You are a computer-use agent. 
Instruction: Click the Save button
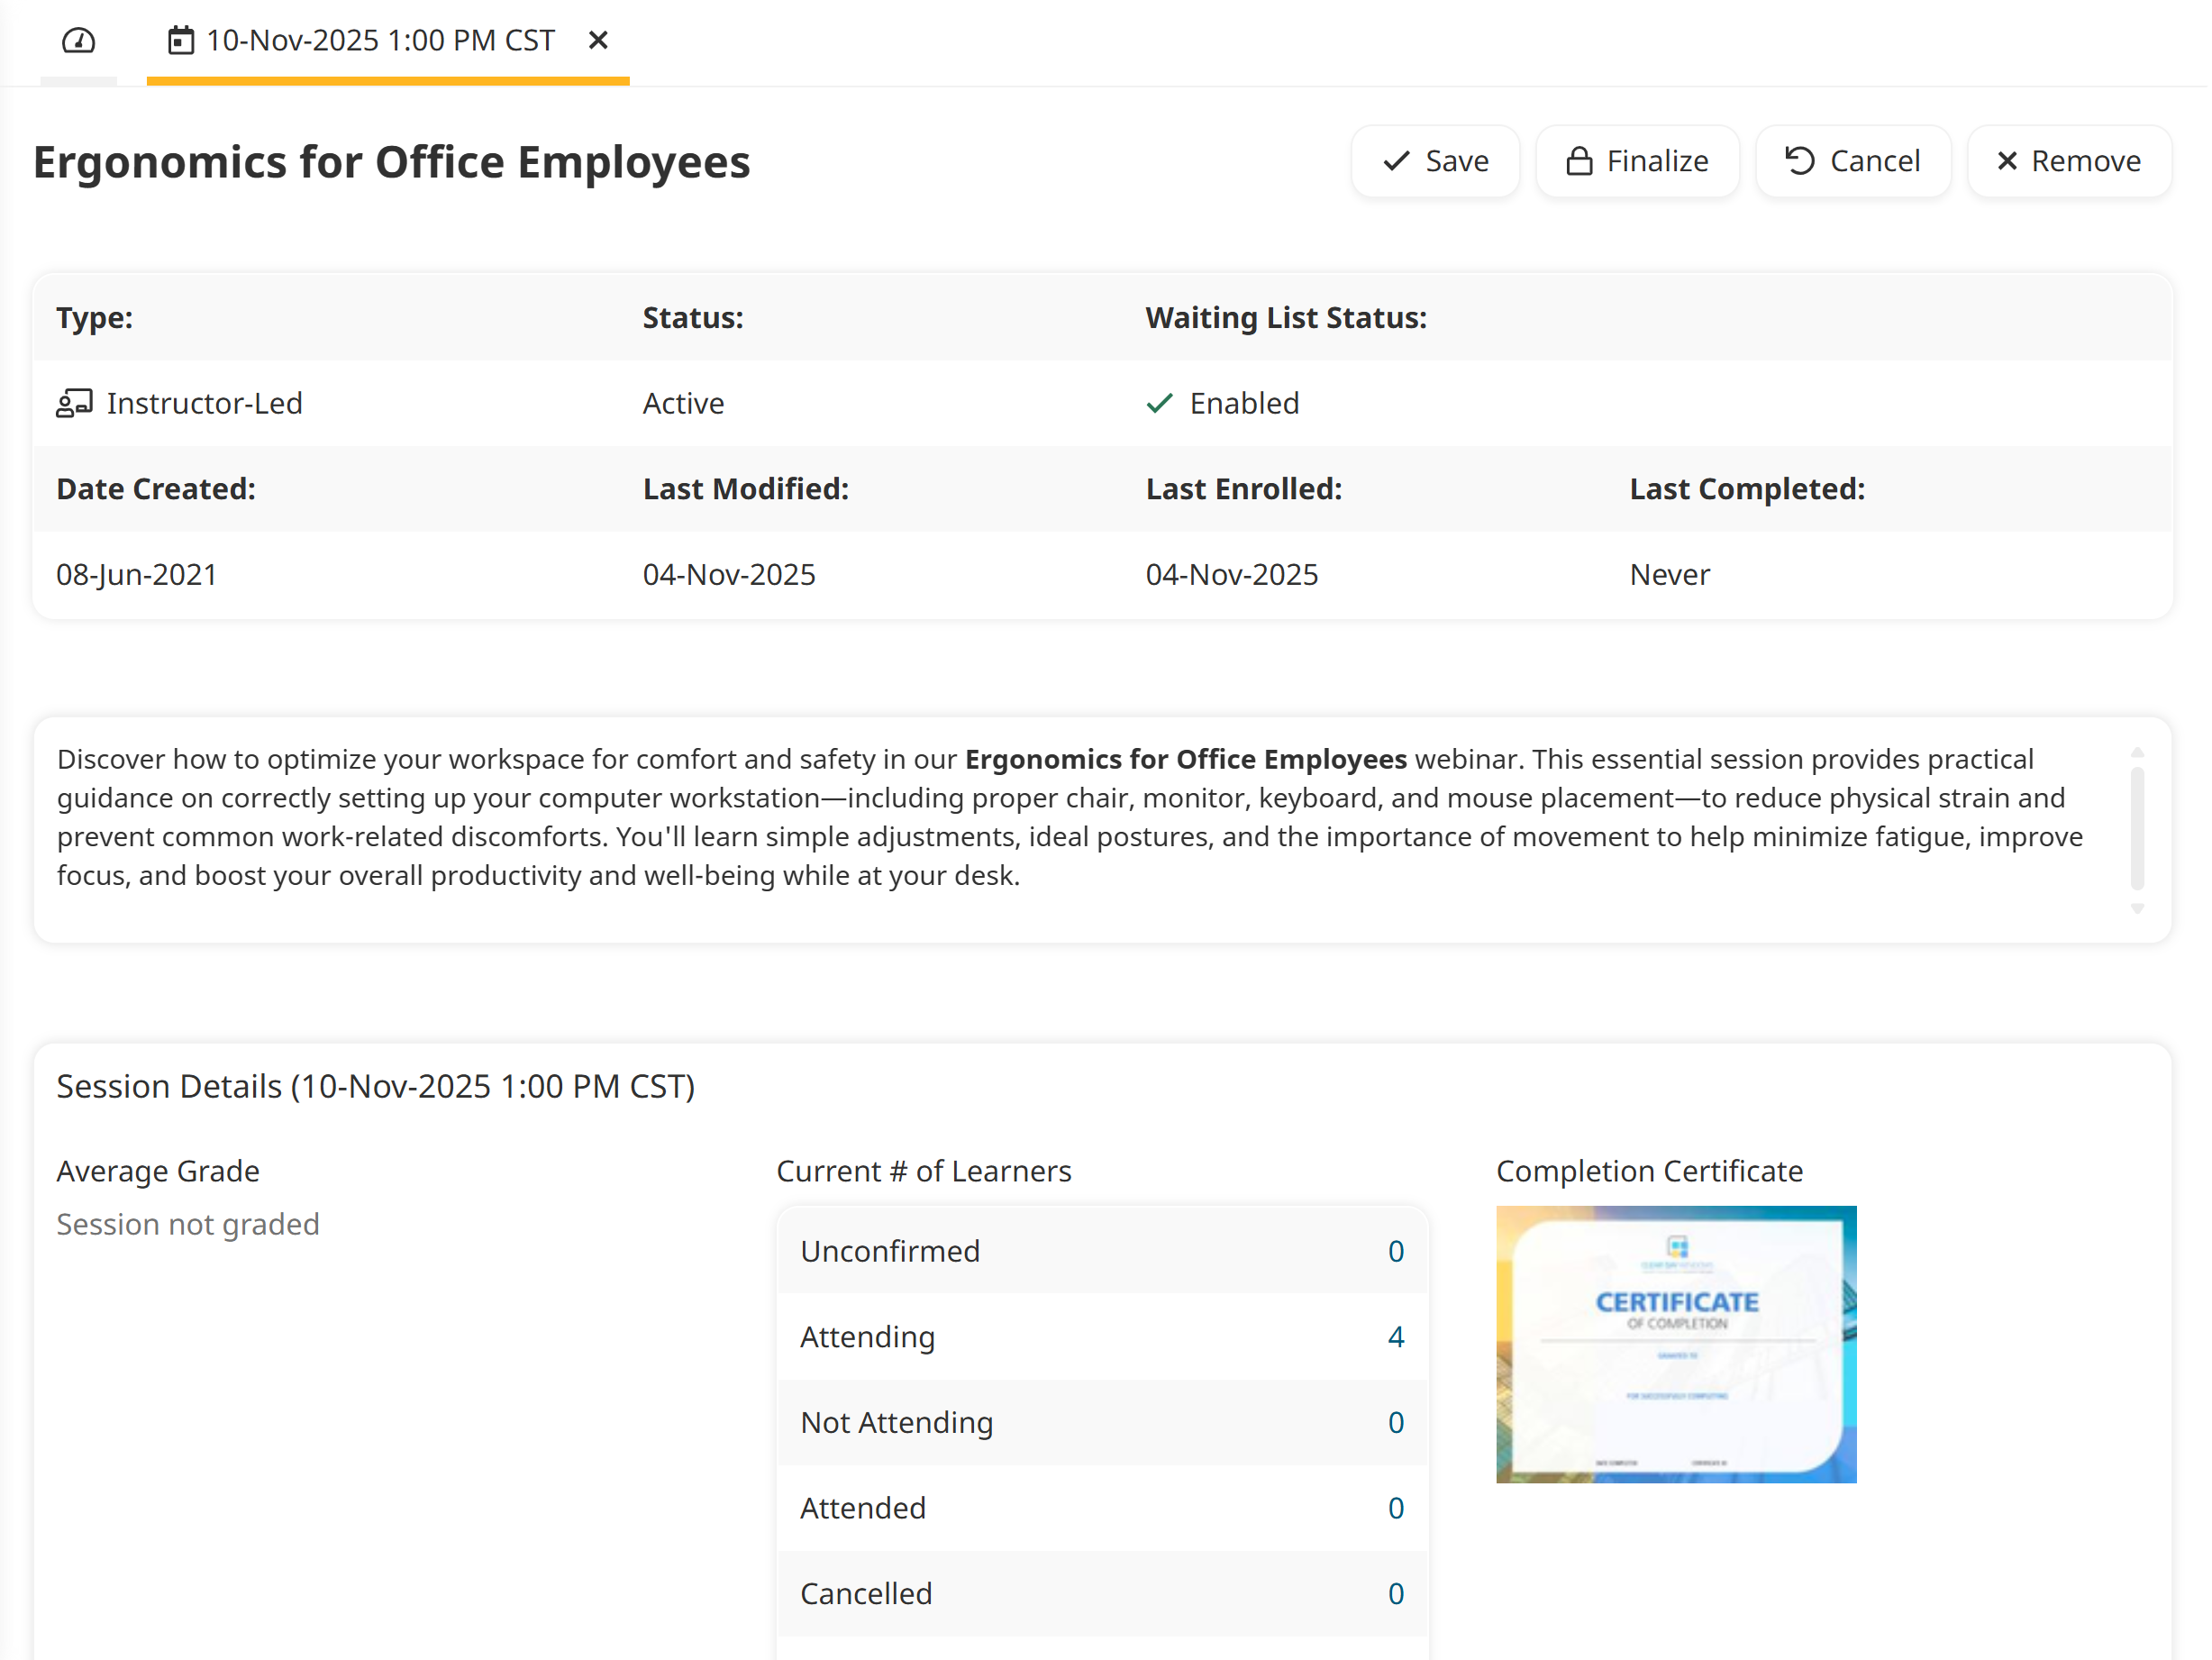(1435, 161)
